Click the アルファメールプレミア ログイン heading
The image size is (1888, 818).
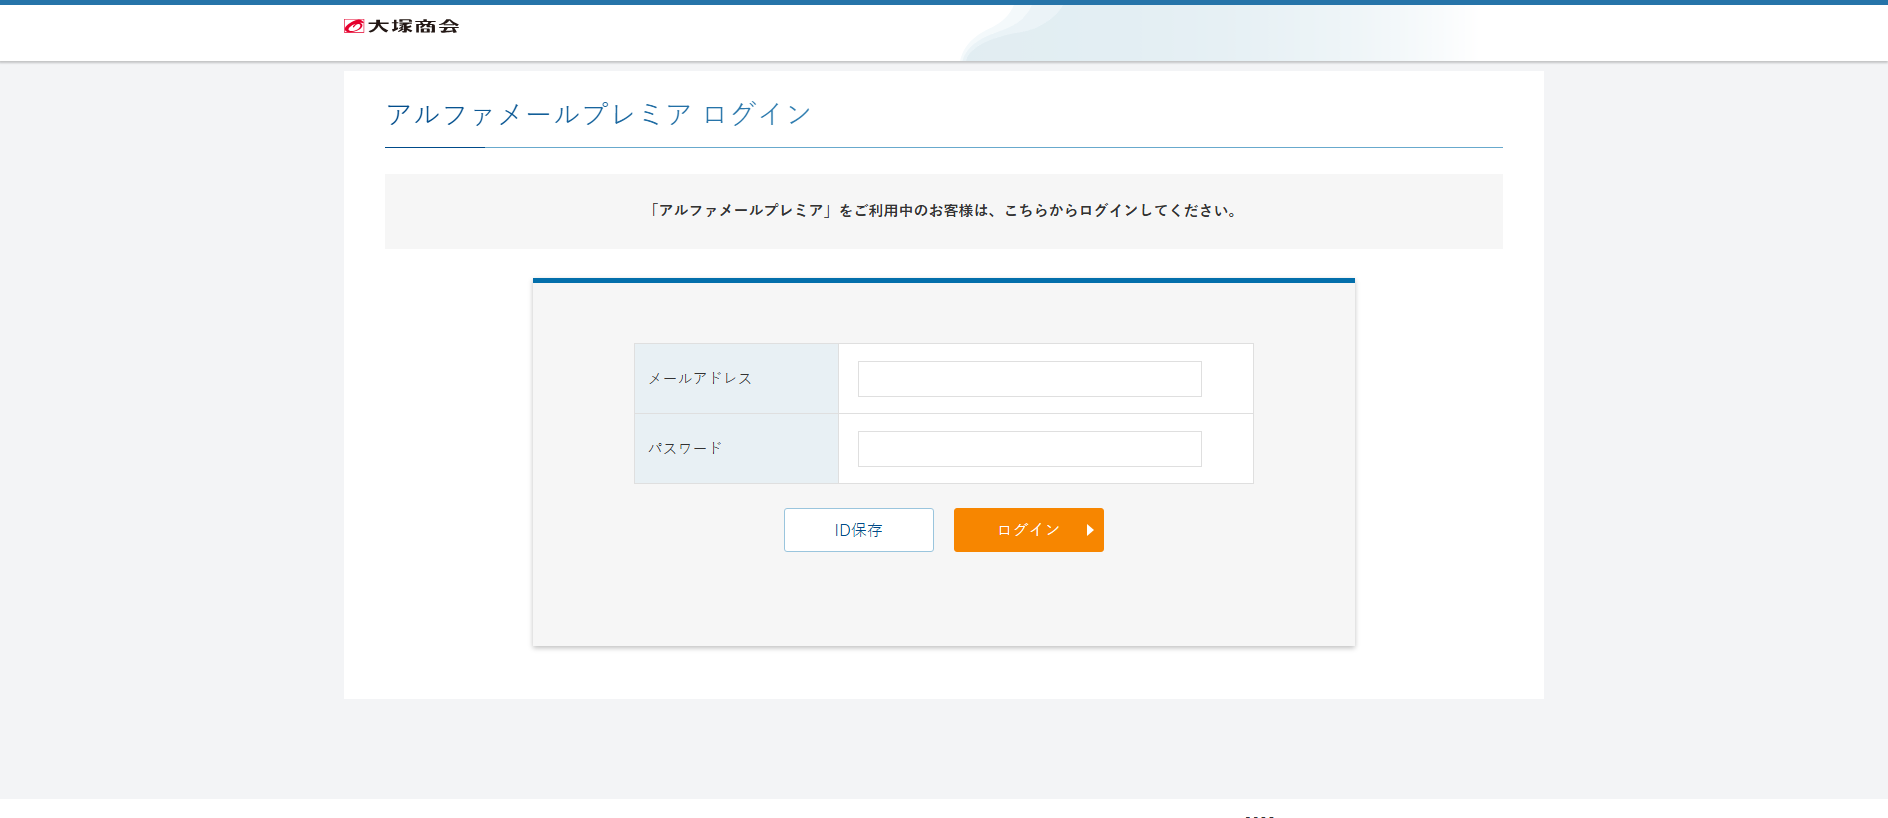[598, 114]
